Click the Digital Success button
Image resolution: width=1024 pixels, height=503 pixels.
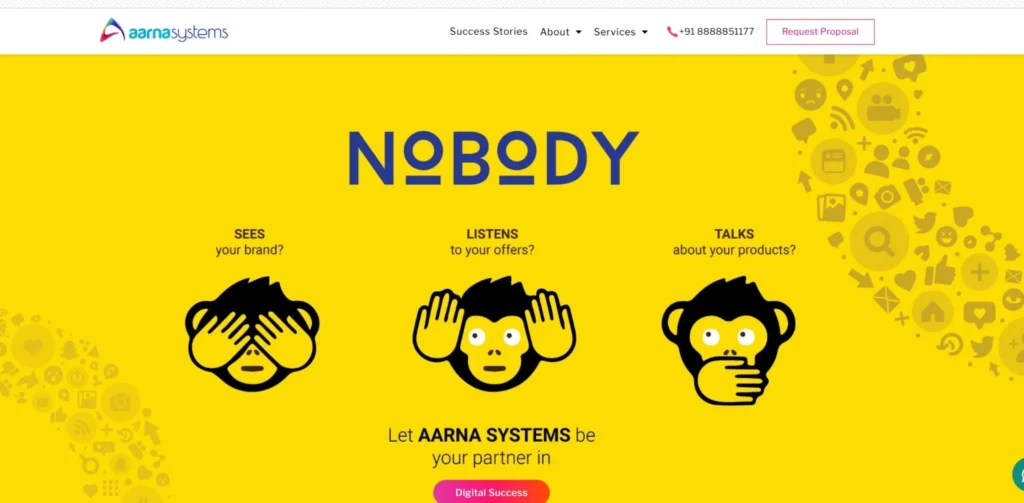pos(491,492)
